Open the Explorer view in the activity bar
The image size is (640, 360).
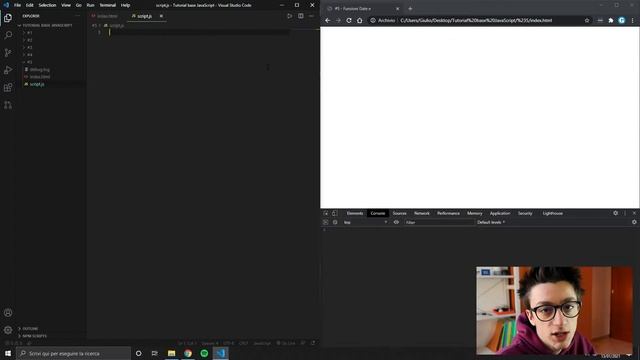(x=8, y=18)
